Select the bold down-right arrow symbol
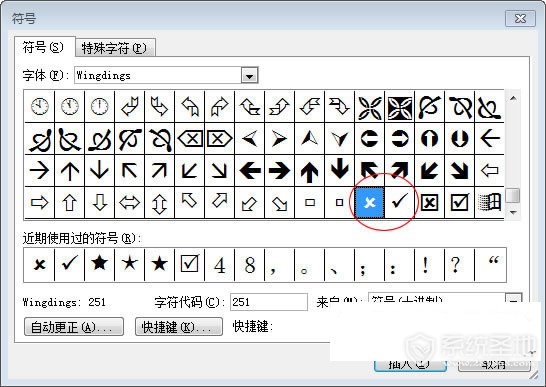Image resolution: width=546 pixels, height=387 pixels. pyautogui.click(x=459, y=171)
